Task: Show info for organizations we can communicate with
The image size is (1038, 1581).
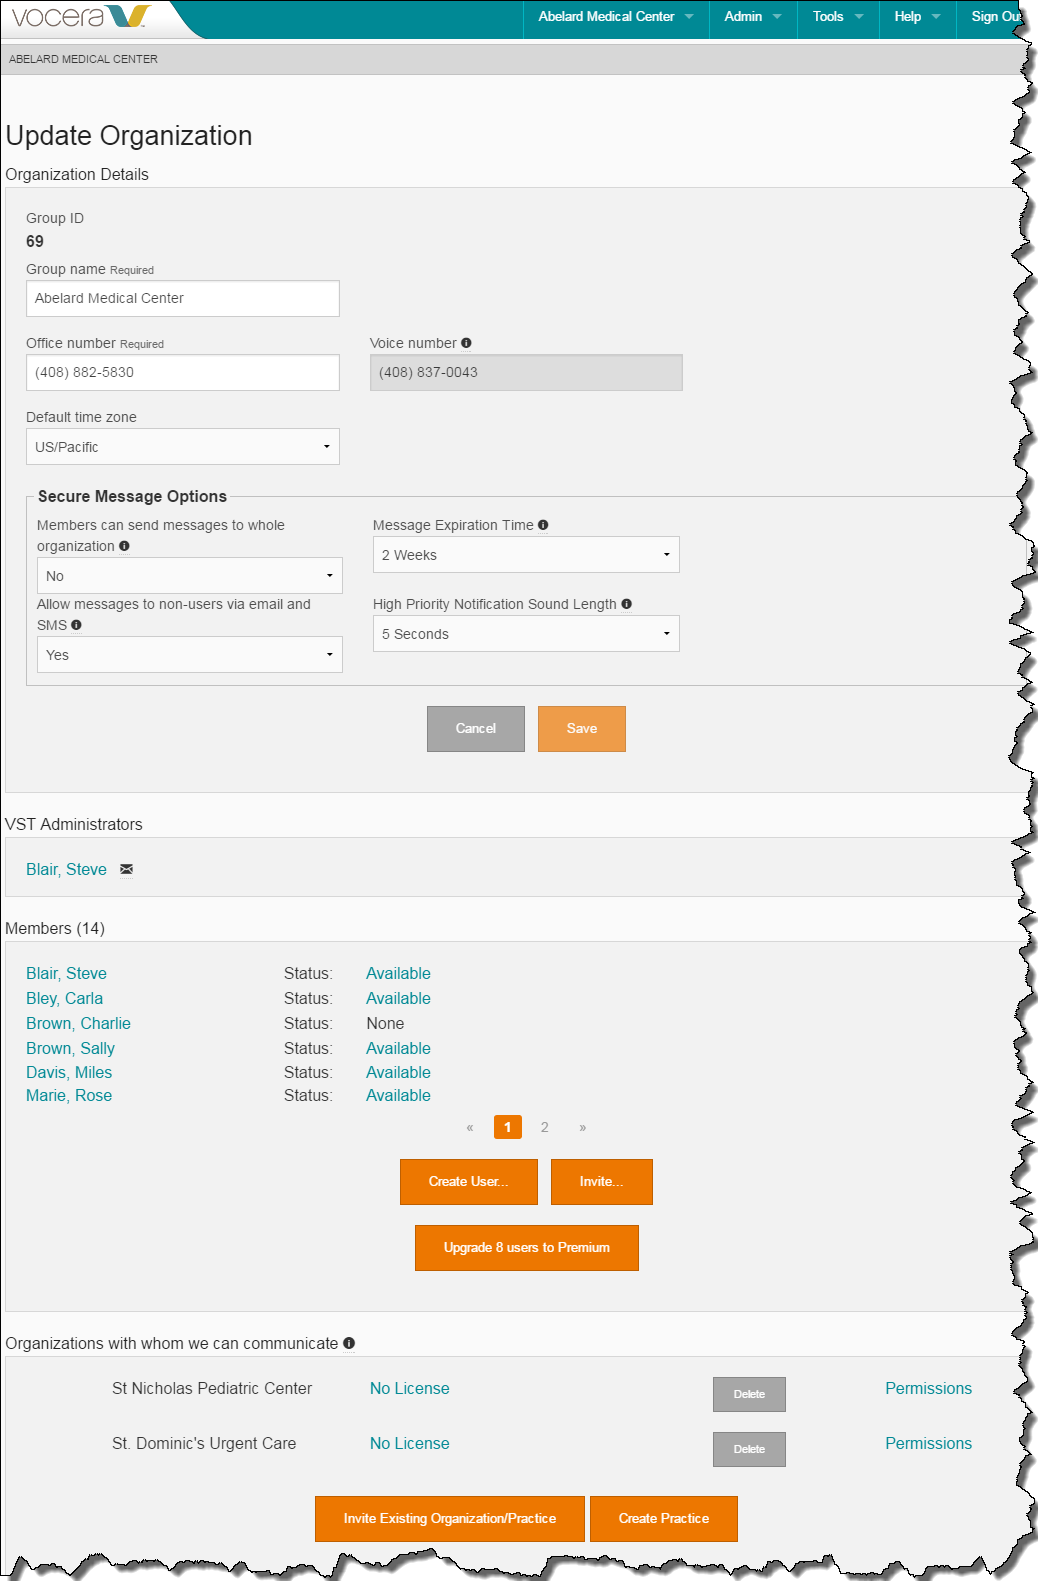Action: click(x=349, y=1343)
